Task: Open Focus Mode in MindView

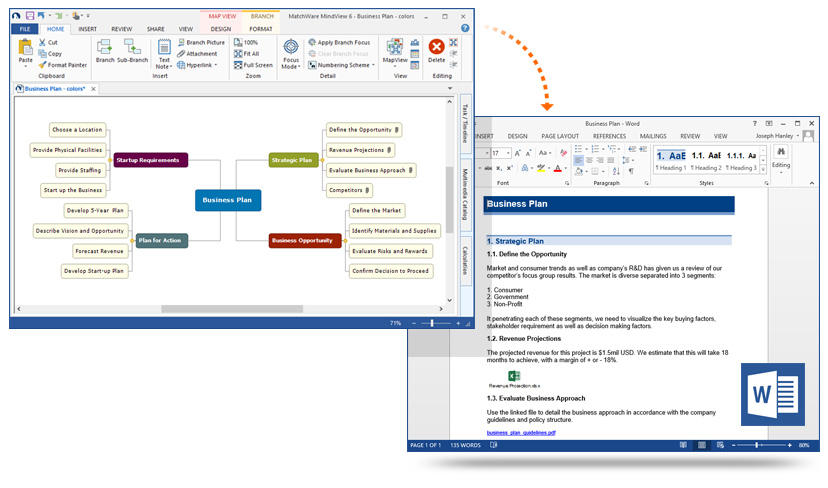Action: point(291,54)
